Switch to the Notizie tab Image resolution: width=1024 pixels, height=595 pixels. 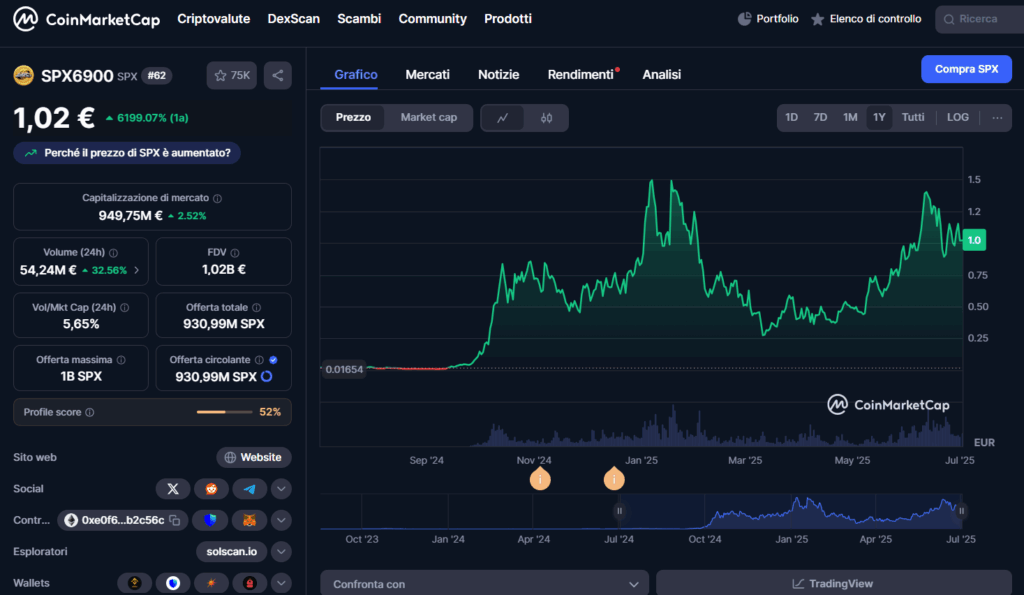pyautogui.click(x=498, y=74)
